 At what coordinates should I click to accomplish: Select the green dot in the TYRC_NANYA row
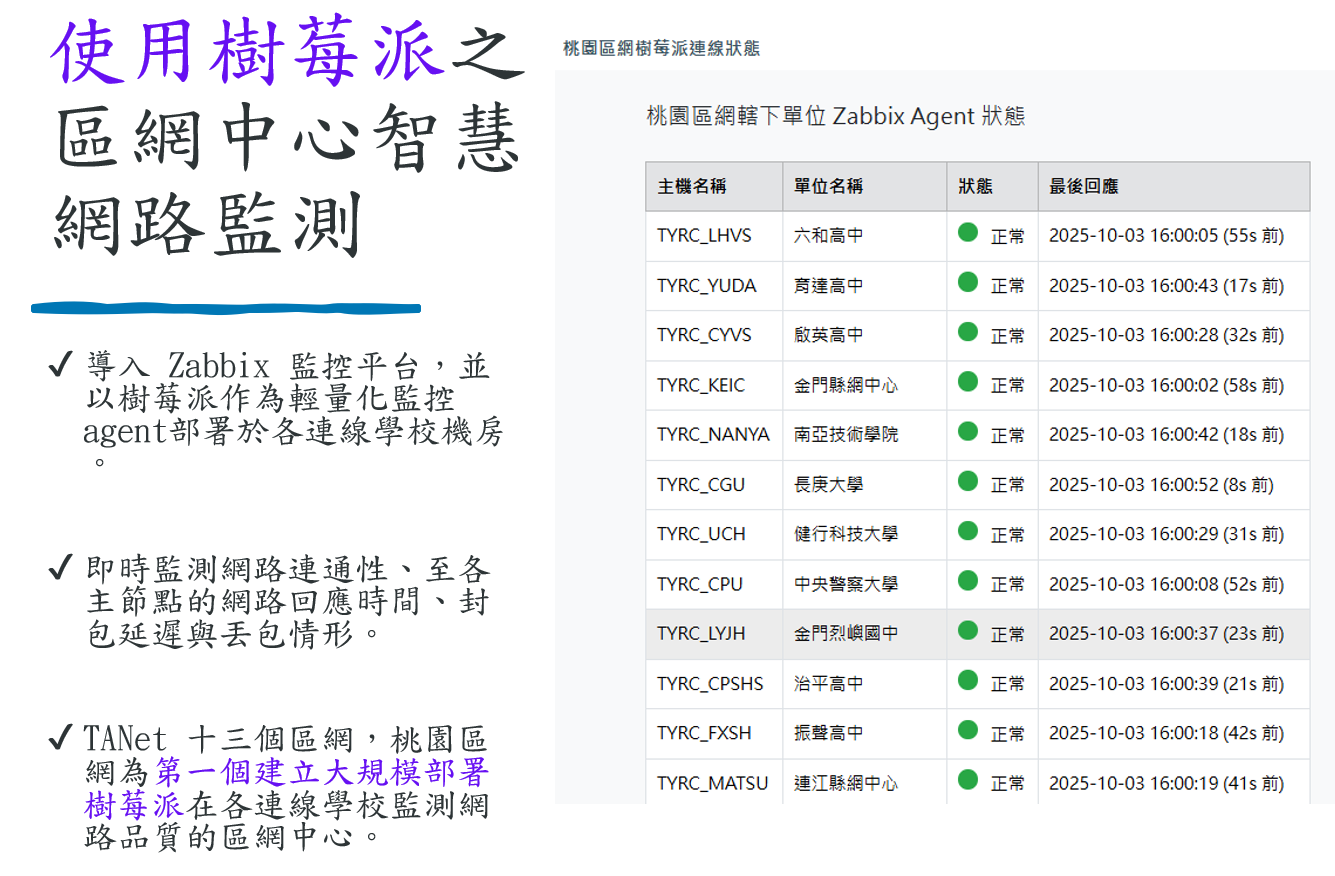coord(967,432)
